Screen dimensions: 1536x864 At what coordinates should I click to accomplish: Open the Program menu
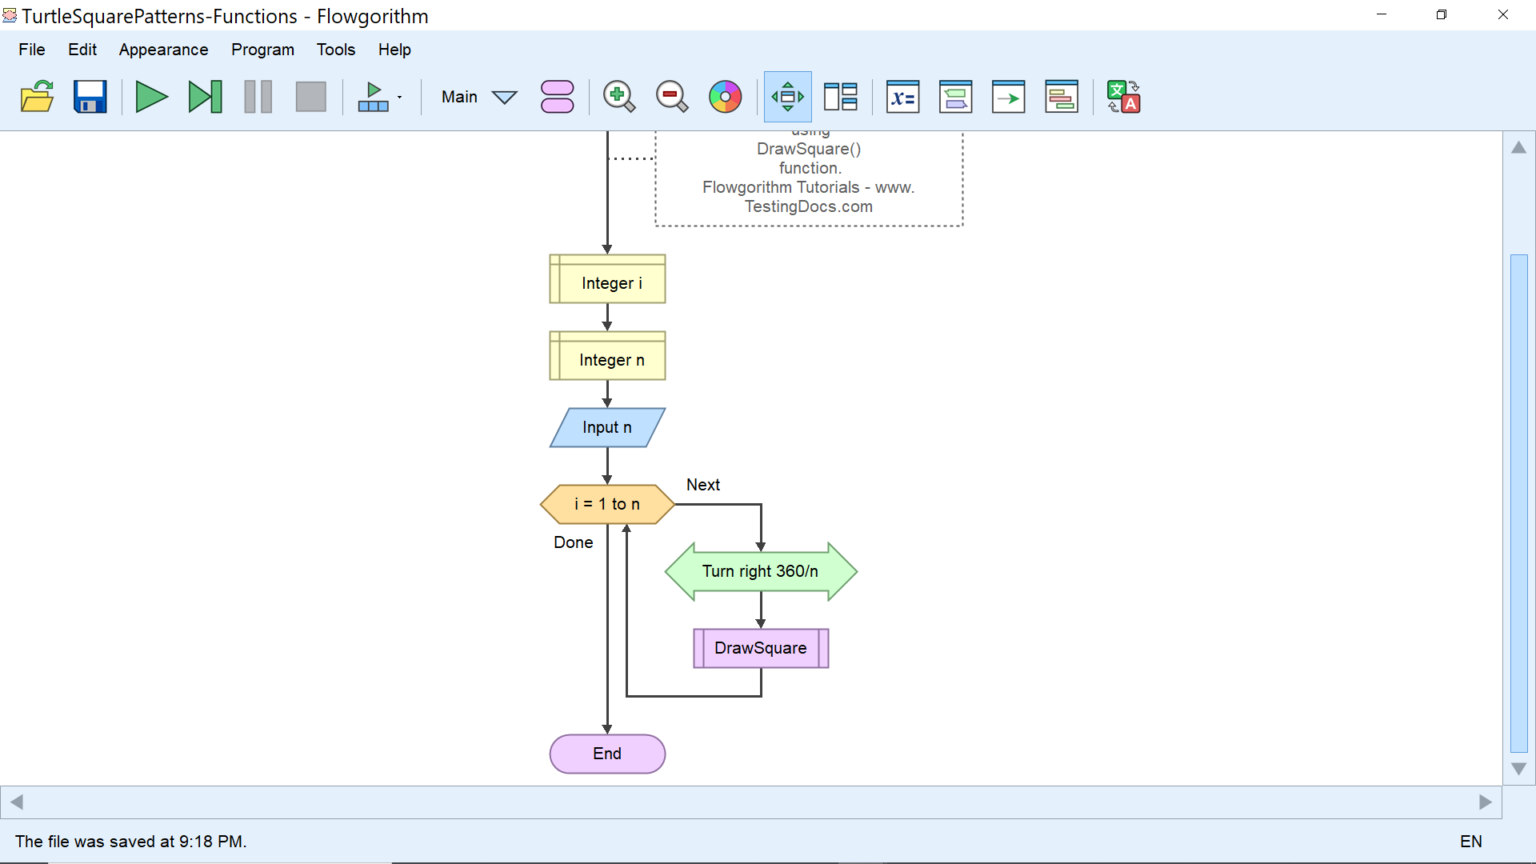click(x=262, y=49)
